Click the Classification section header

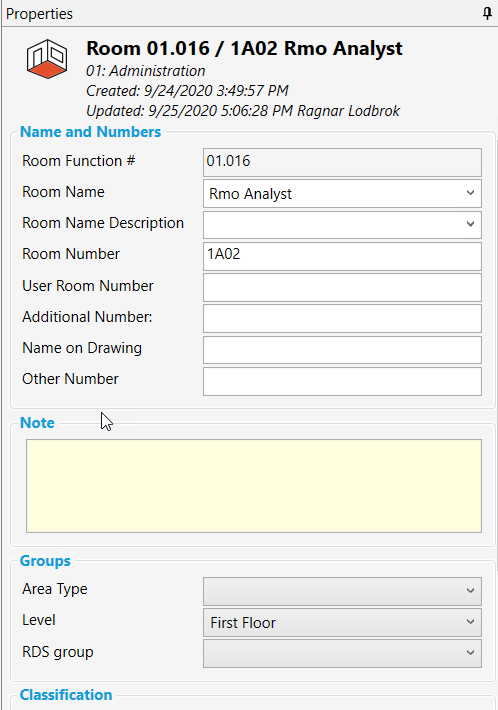pyautogui.click(x=66, y=695)
